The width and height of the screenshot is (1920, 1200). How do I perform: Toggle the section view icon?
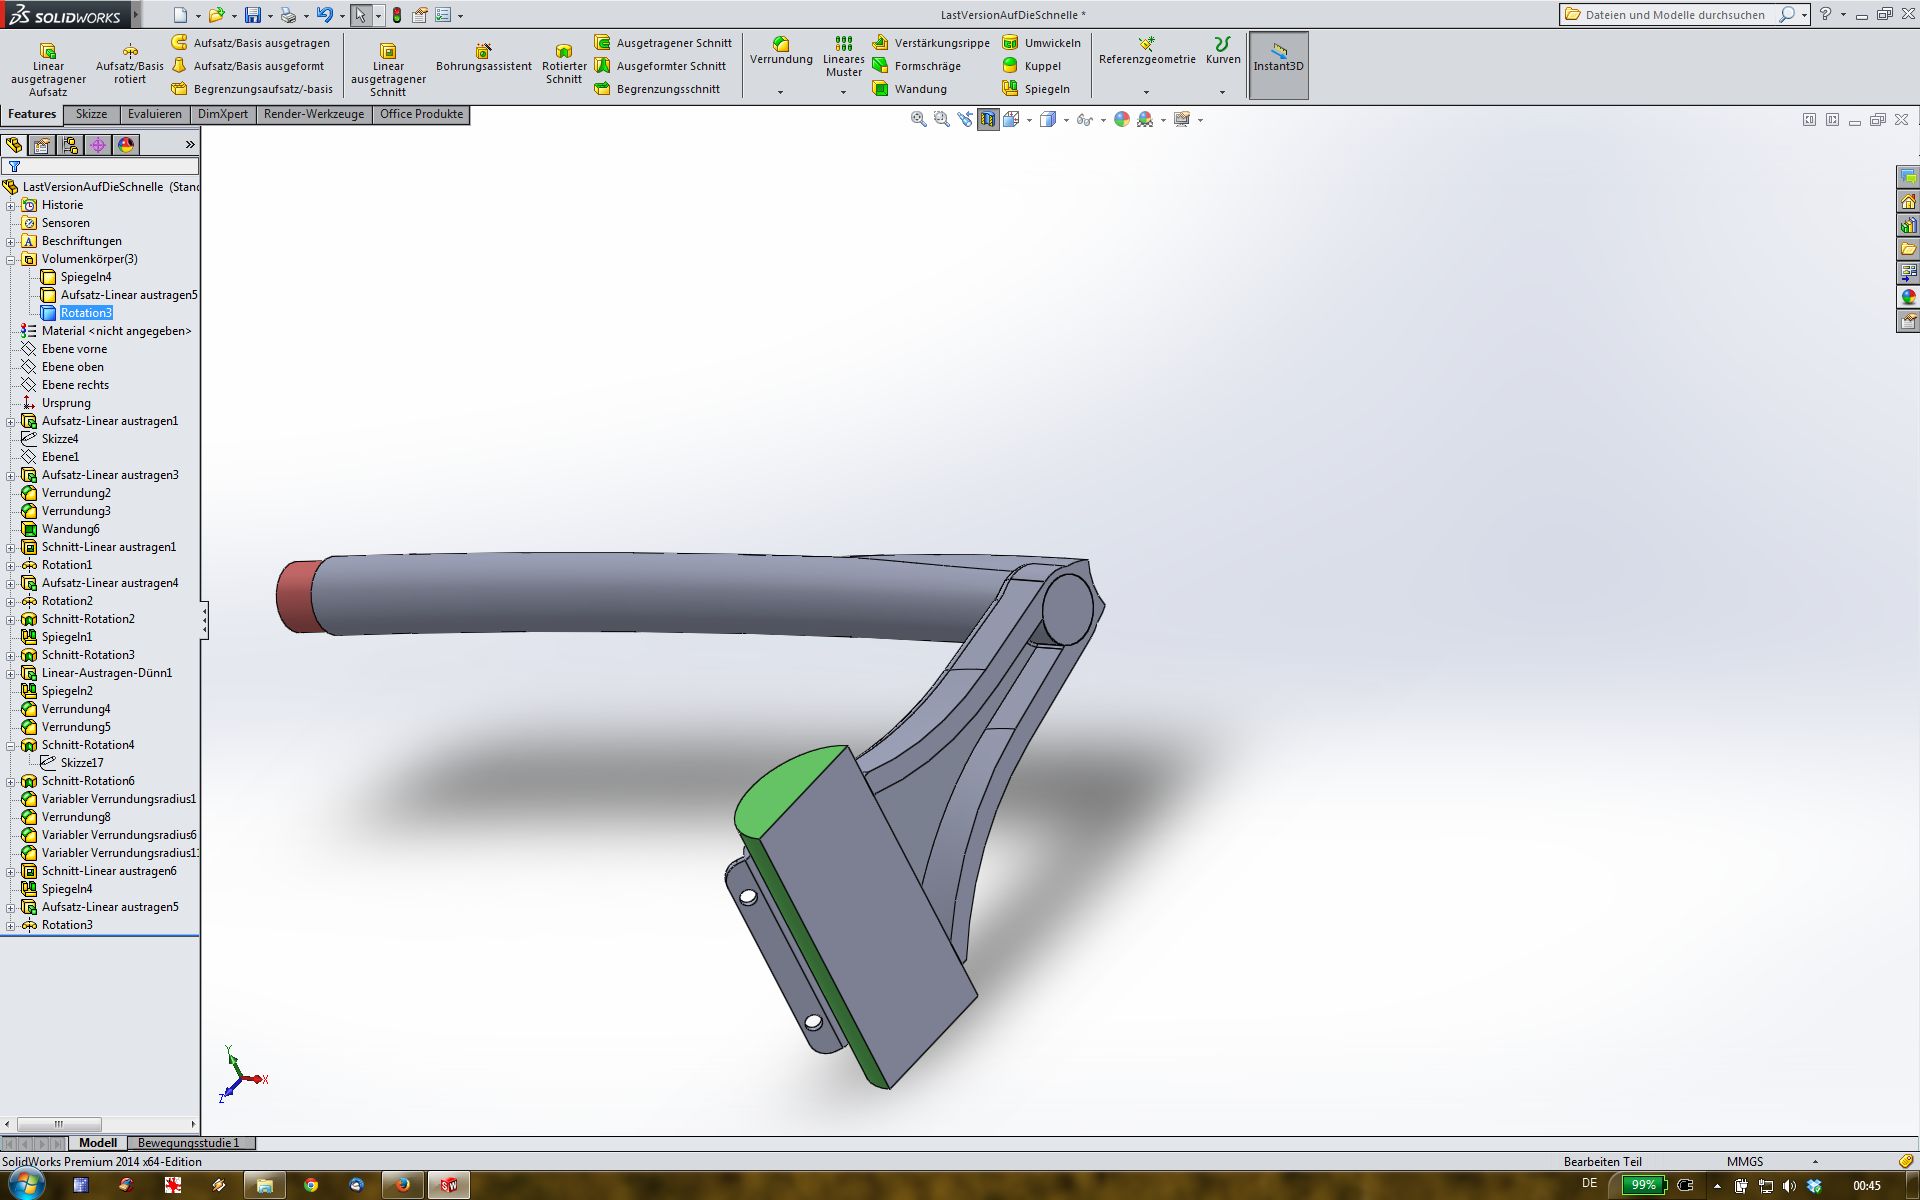click(988, 120)
